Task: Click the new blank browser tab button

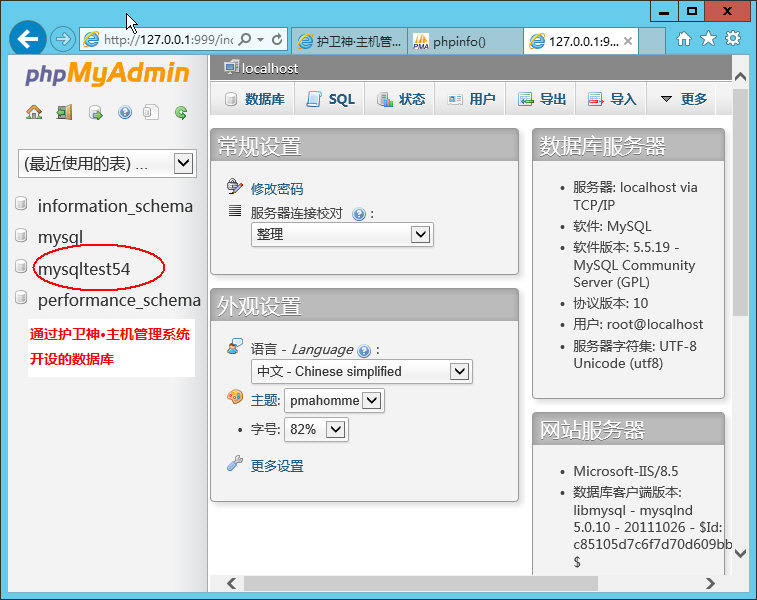Action: point(652,41)
